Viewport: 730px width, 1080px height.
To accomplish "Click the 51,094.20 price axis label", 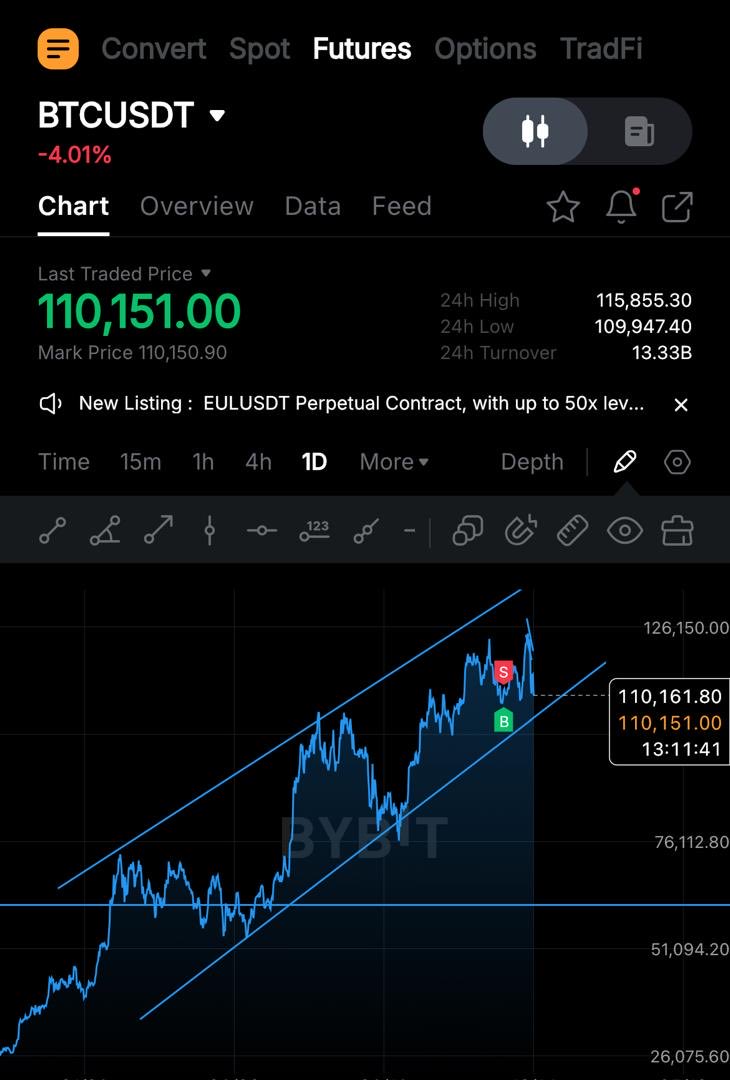I will tap(690, 949).
